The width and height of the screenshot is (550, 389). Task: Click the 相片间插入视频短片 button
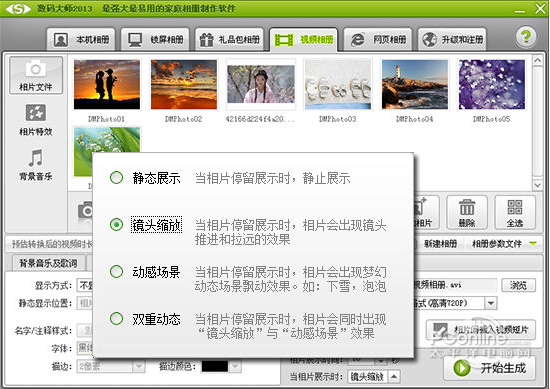point(481,329)
